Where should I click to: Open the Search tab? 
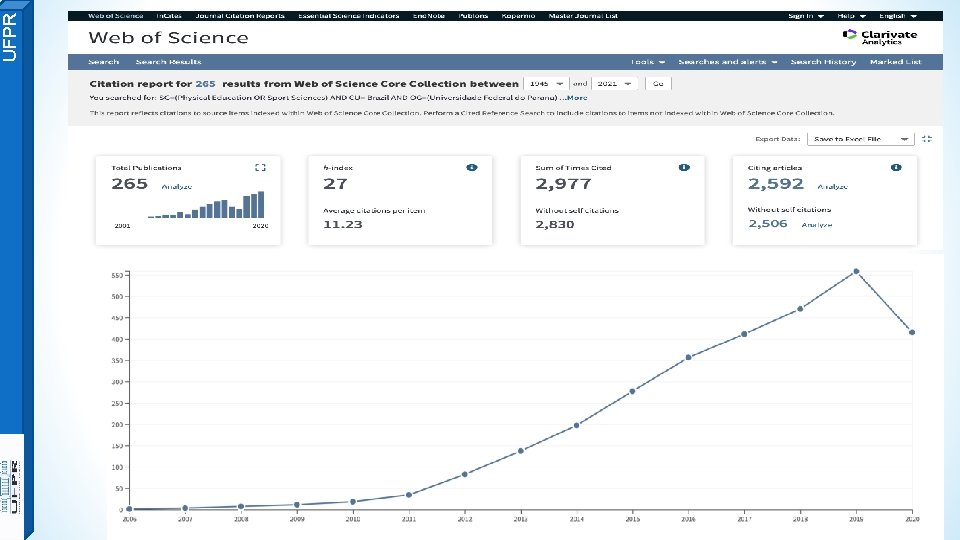pyautogui.click(x=103, y=62)
